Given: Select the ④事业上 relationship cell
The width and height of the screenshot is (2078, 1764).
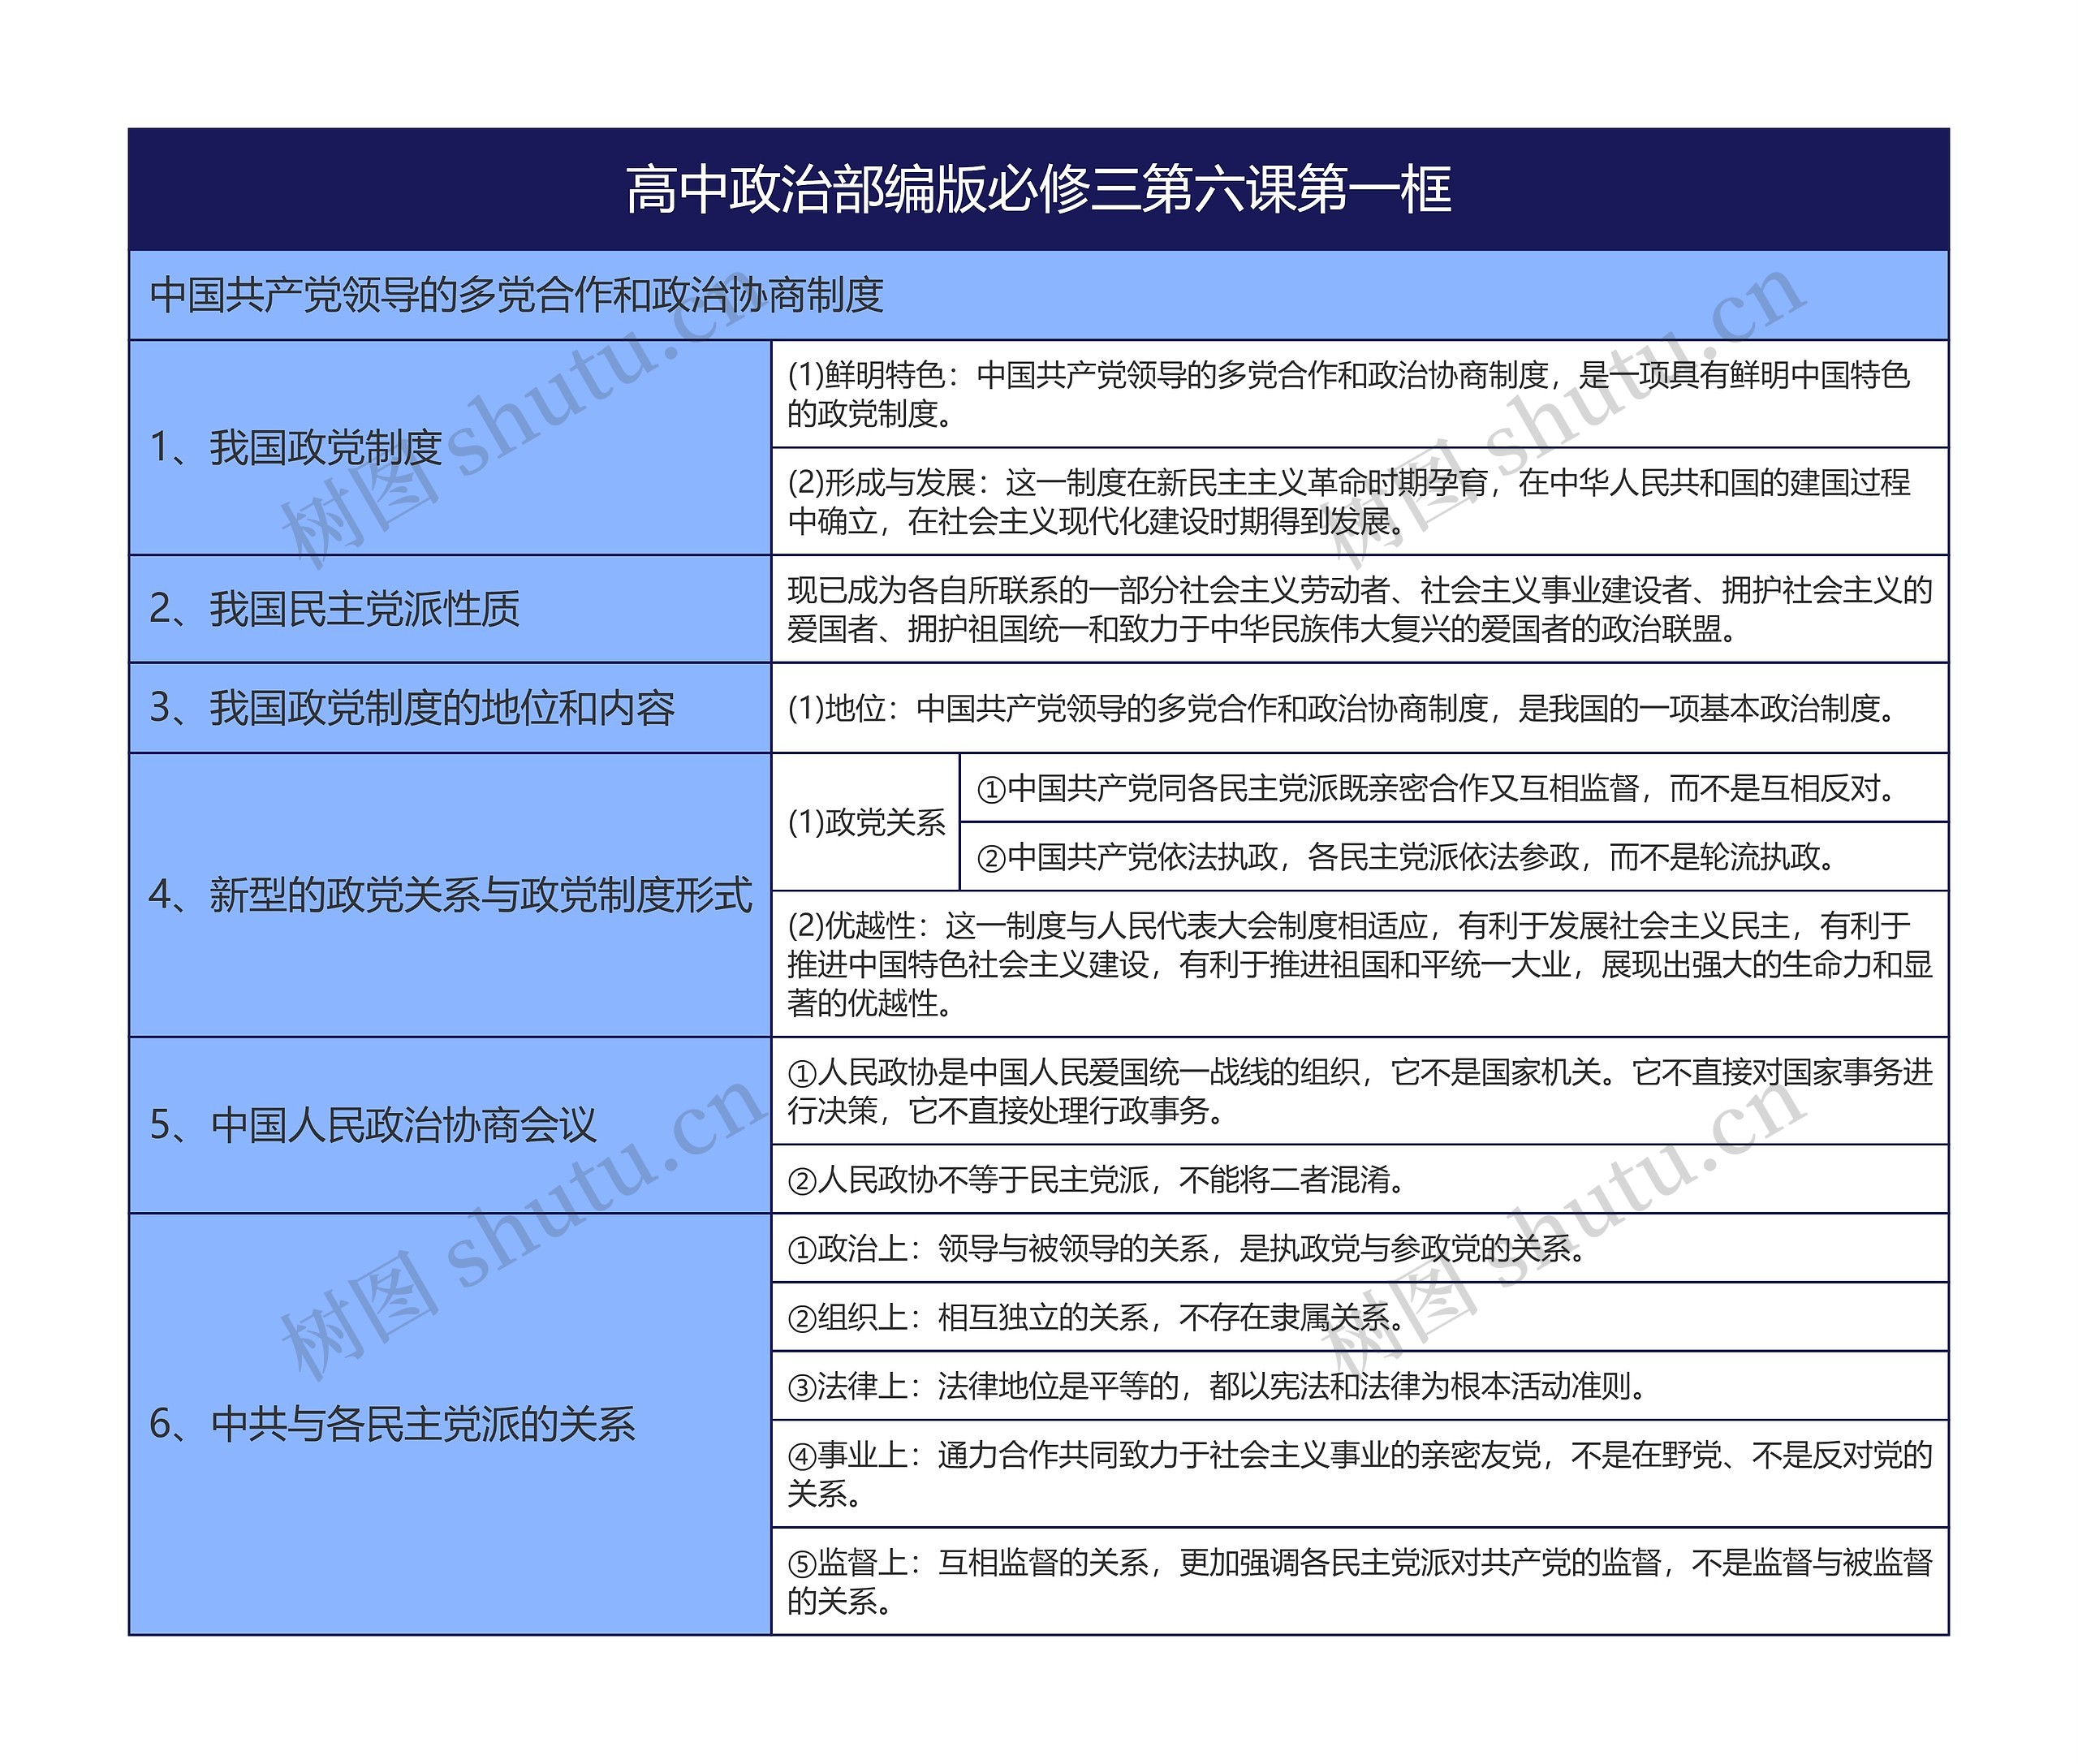Looking at the screenshot, I should pos(1360,1474).
